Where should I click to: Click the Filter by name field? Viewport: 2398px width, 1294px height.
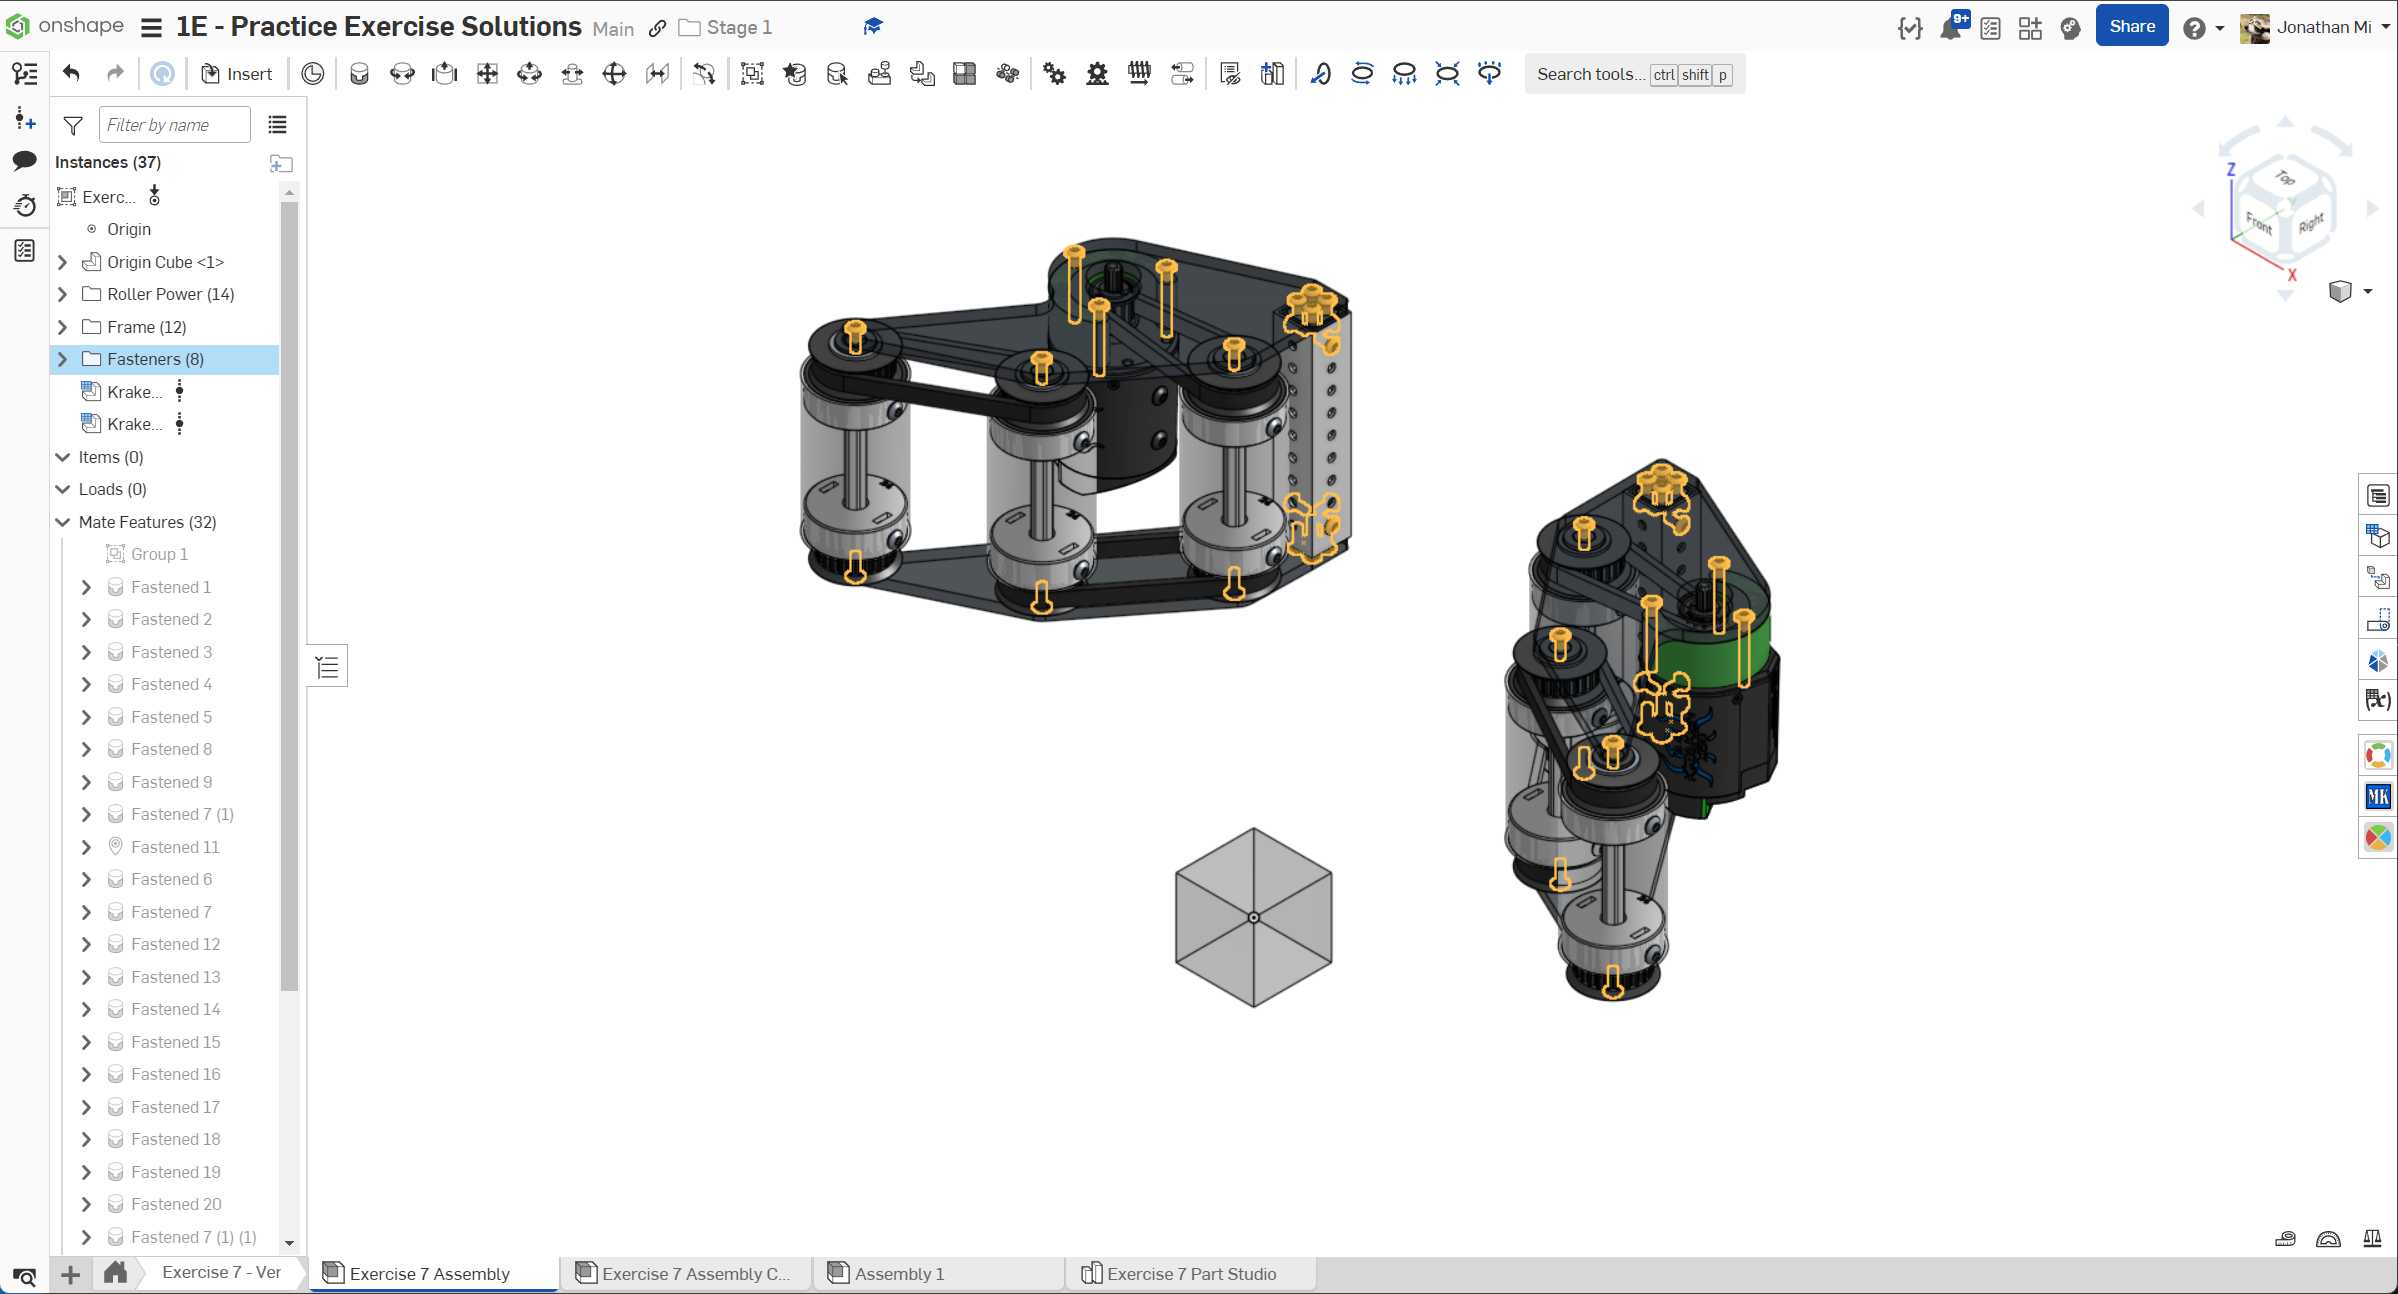coord(174,125)
